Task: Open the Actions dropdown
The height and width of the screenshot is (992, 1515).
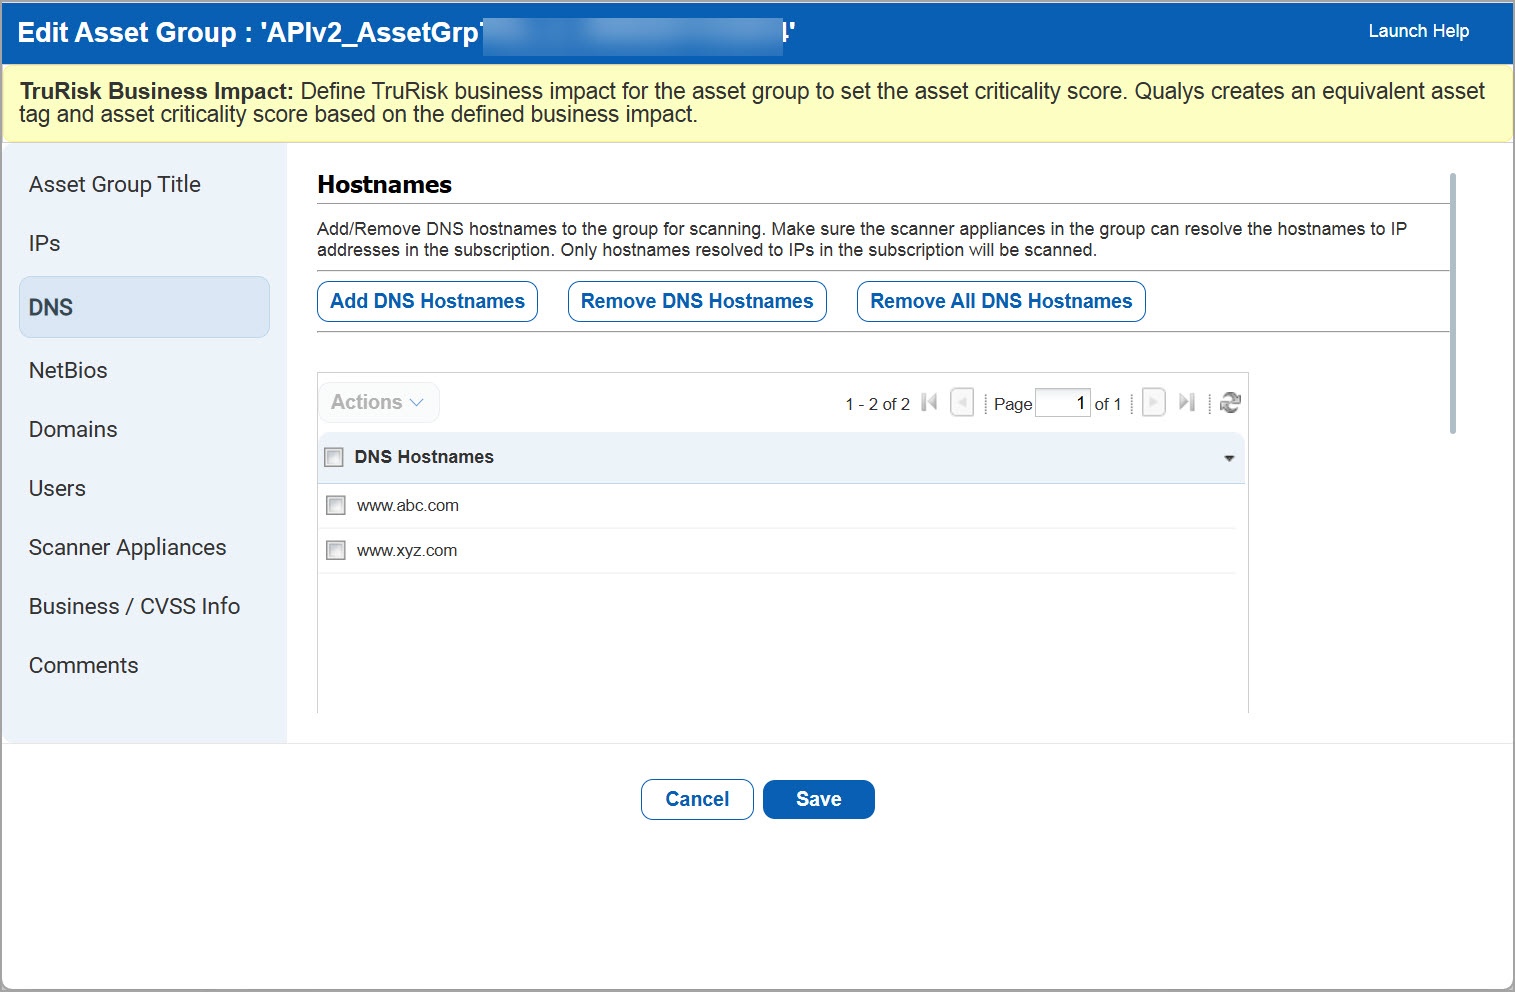Action: click(x=378, y=401)
